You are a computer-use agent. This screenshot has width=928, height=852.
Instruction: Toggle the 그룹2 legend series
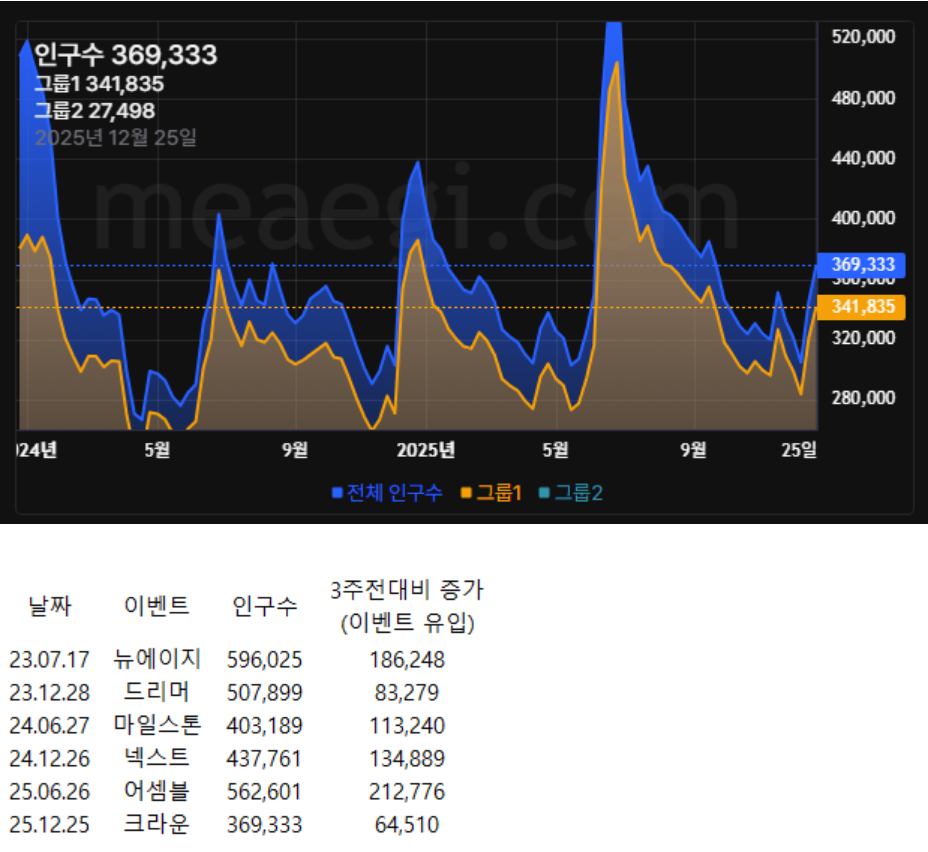(571, 493)
